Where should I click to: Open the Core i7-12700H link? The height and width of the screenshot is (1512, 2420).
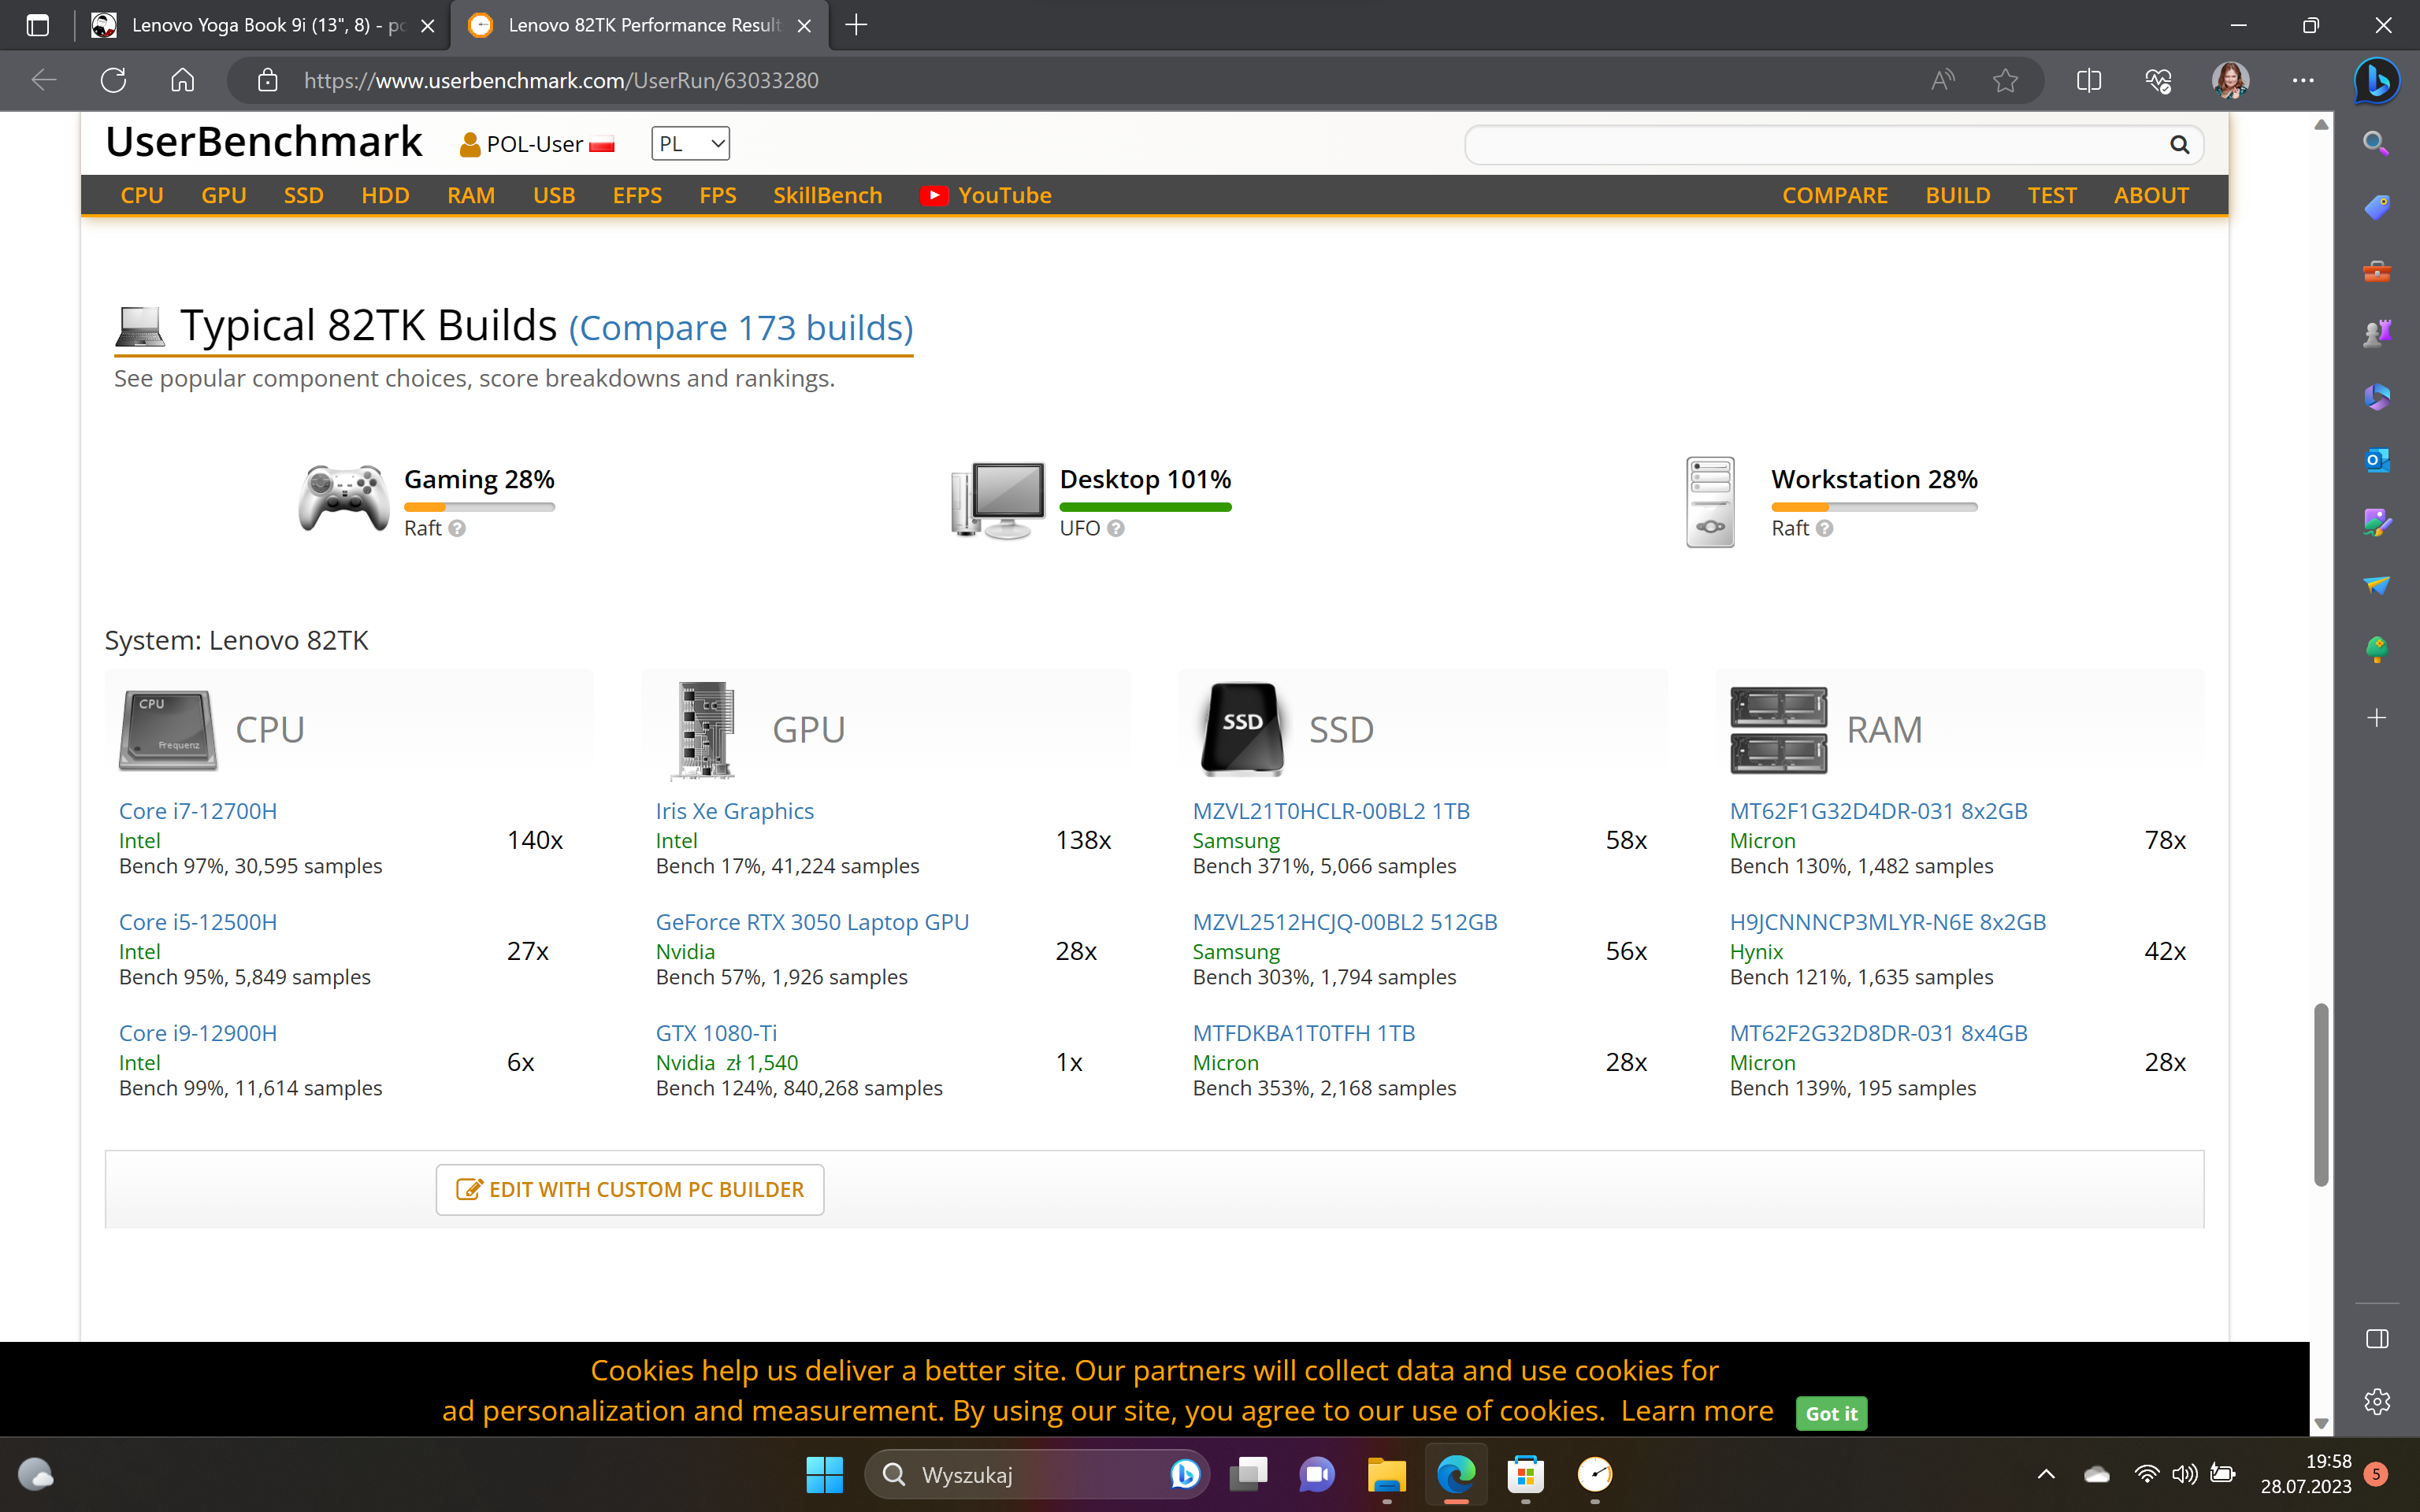(x=198, y=811)
